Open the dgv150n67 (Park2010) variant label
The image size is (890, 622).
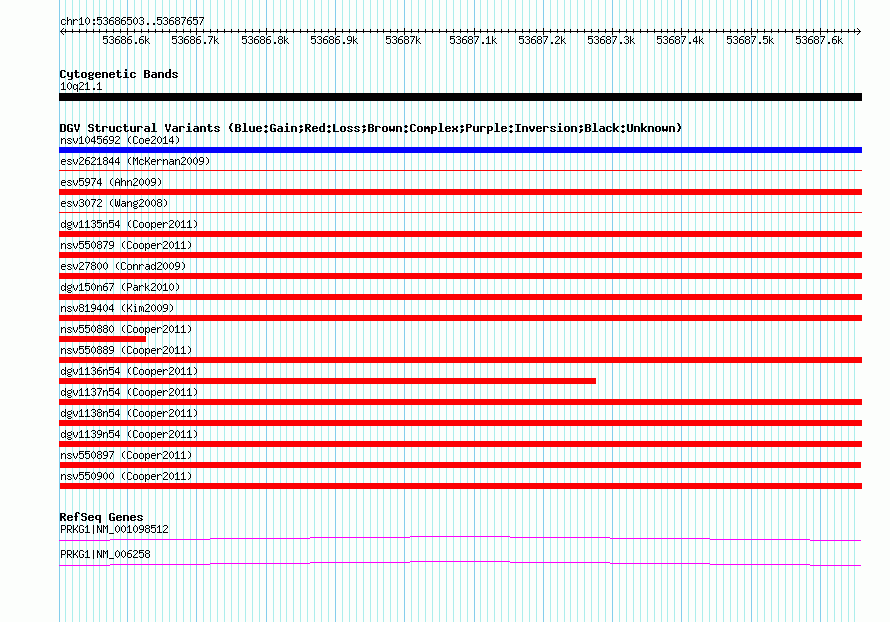(120, 287)
